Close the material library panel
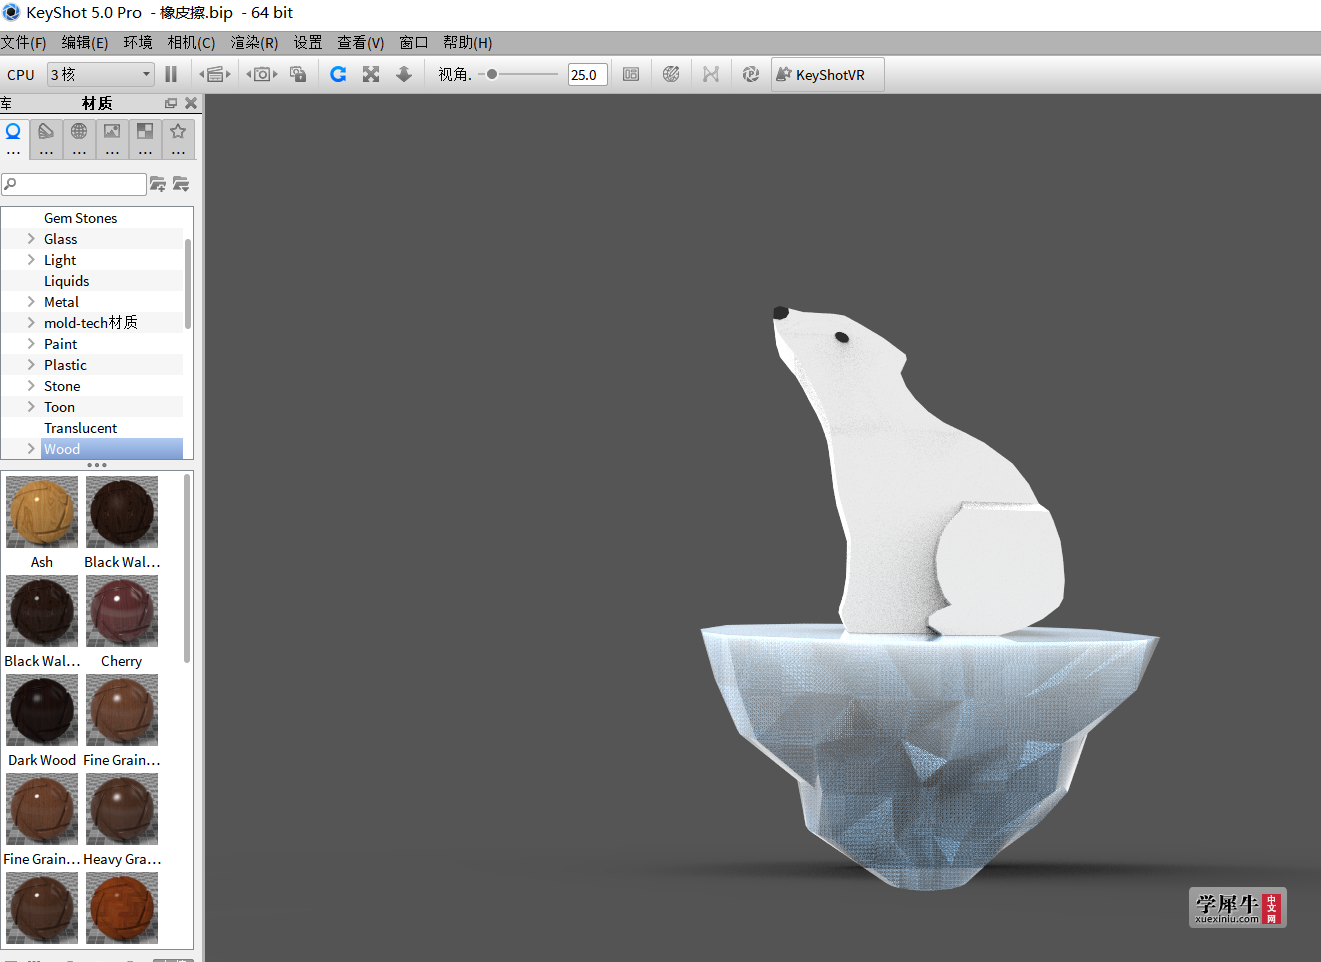 191,103
